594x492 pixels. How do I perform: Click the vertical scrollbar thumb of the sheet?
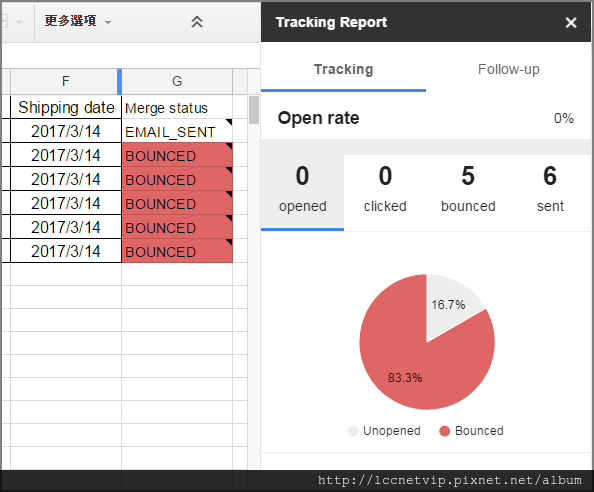pos(254,110)
